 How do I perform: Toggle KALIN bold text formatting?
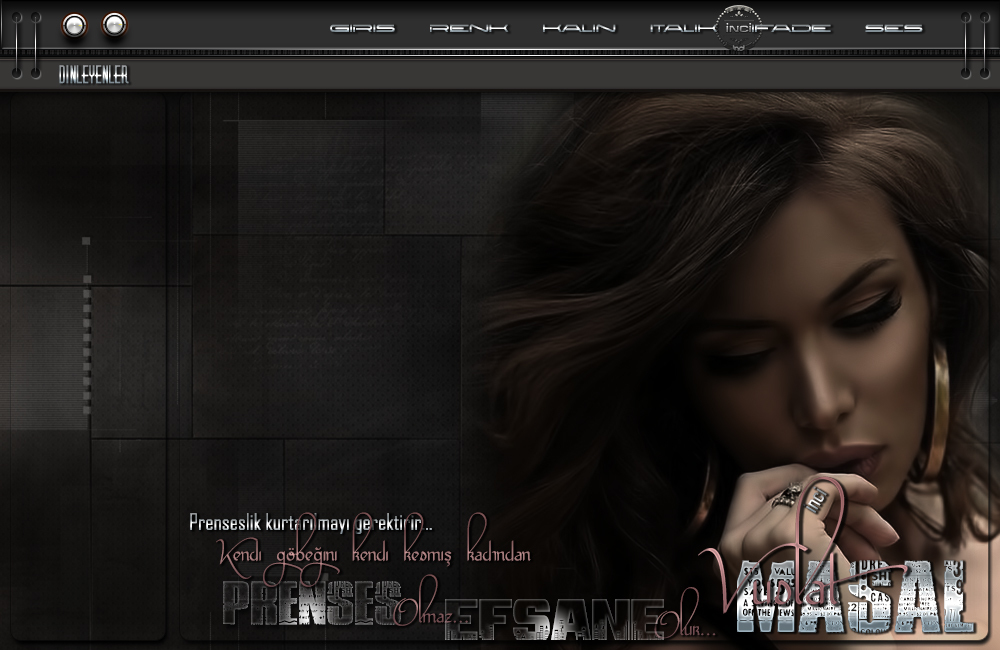[x=579, y=28]
